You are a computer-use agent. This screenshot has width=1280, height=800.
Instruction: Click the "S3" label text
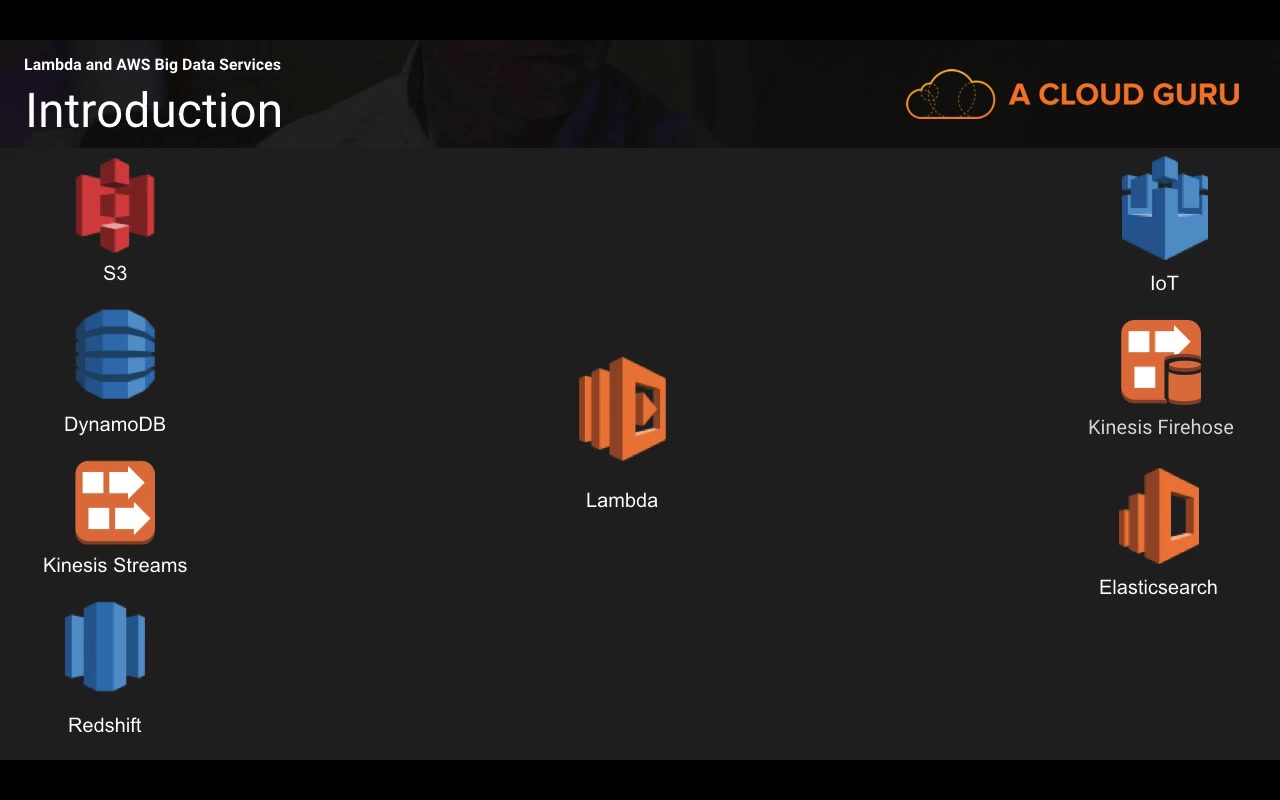(x=115, y=273)
